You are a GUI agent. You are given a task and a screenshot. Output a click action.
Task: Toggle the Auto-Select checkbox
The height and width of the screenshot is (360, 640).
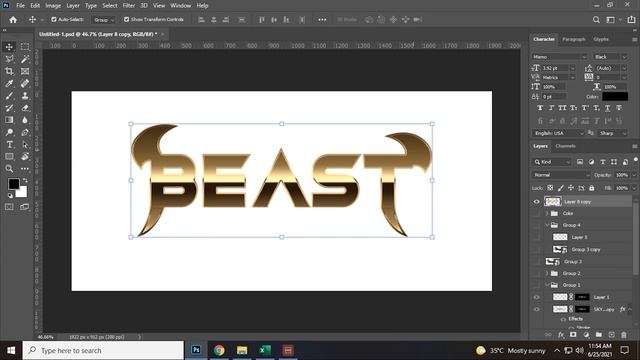tap(53, 19)
